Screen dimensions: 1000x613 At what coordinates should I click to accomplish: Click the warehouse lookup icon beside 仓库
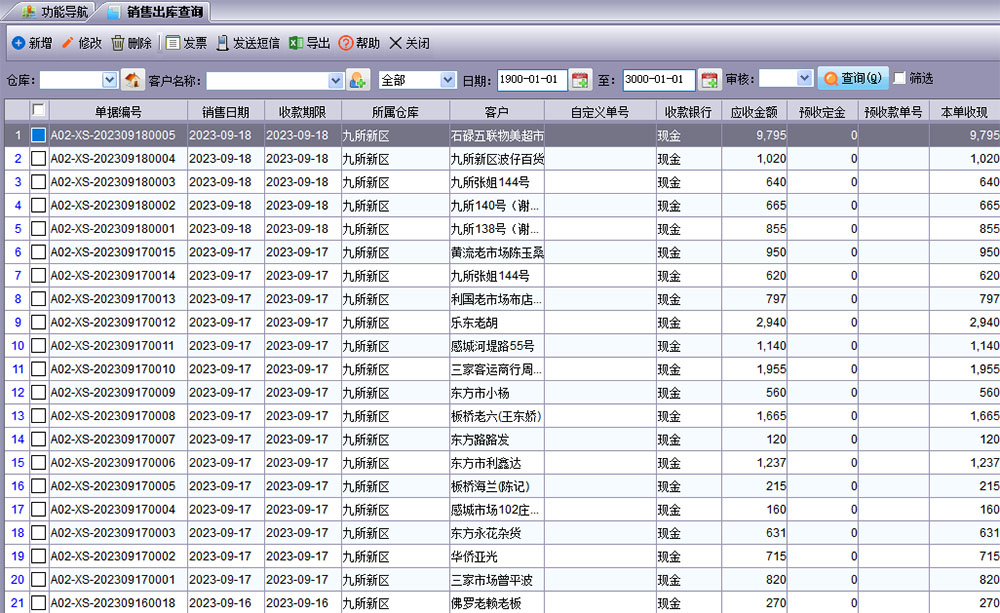point(133,79)
